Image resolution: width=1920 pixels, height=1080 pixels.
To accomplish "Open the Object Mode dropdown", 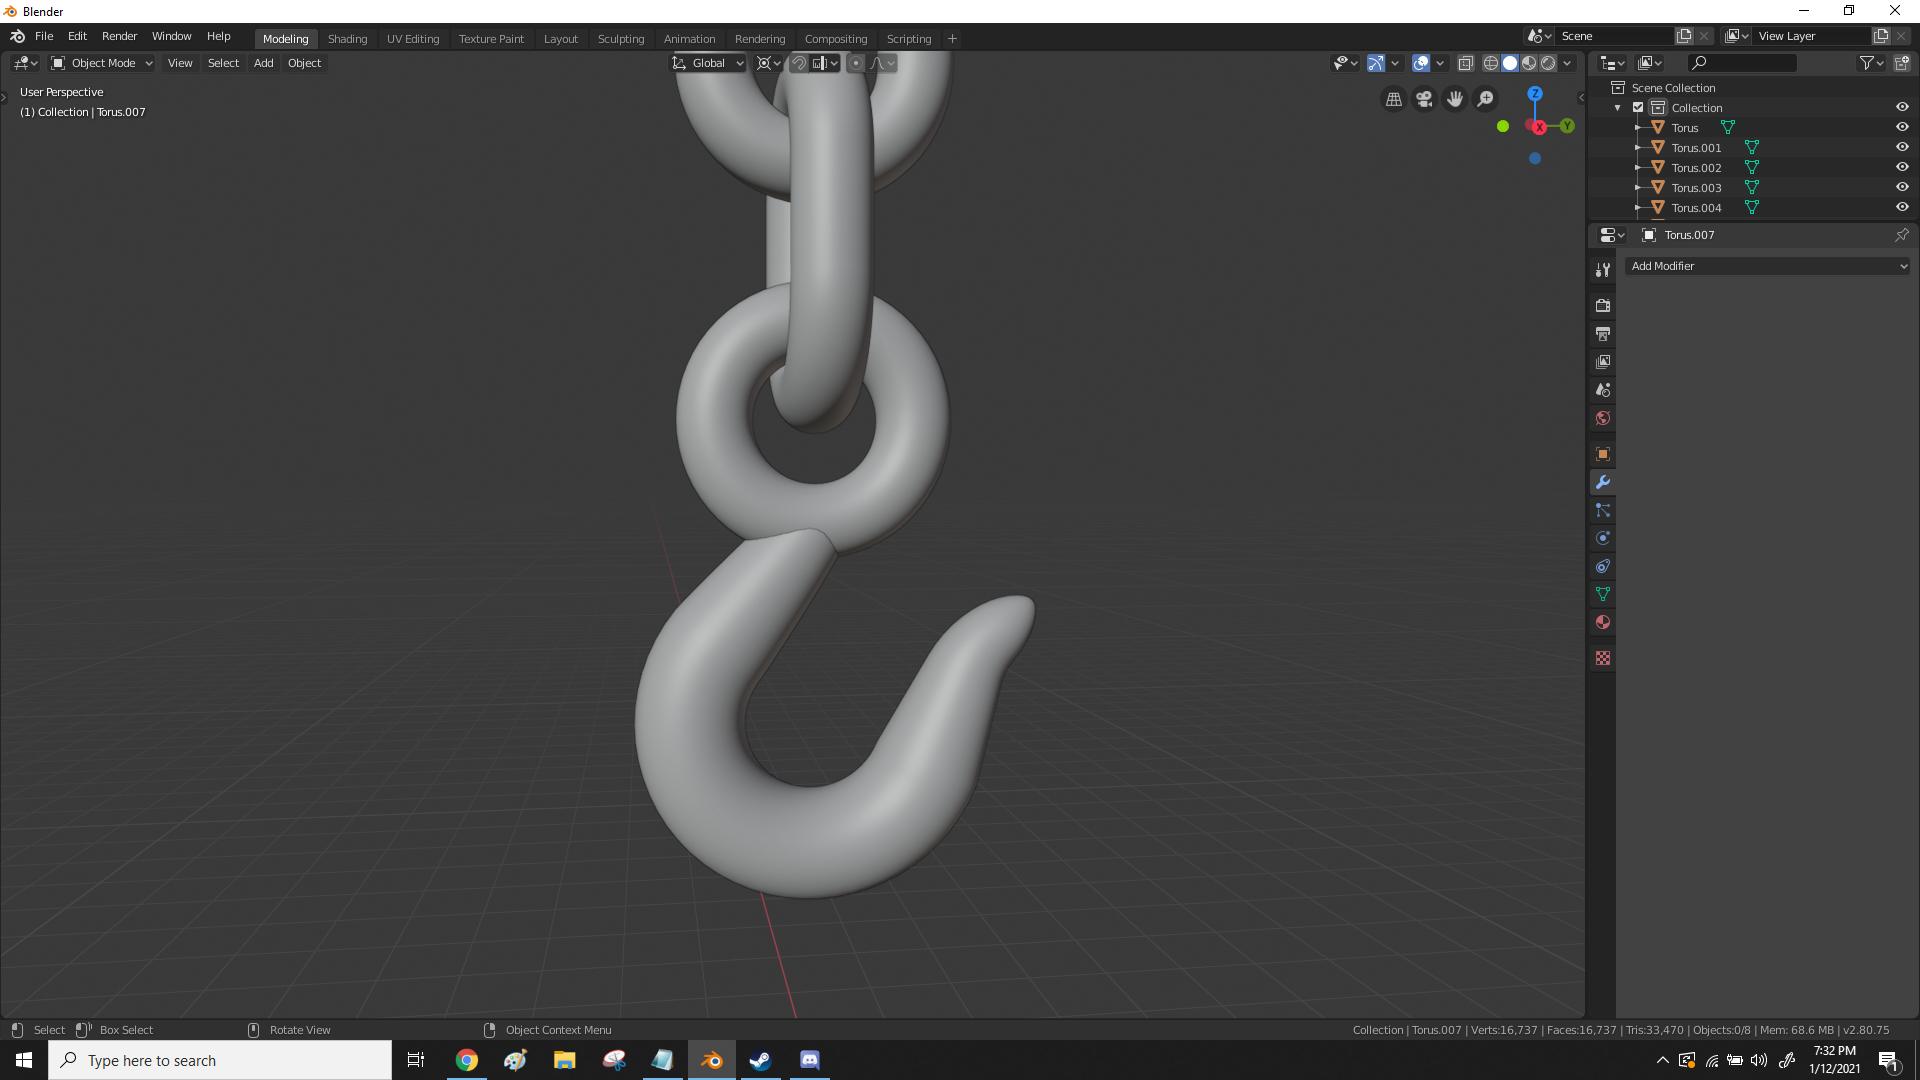I will (x=101, y=63).
